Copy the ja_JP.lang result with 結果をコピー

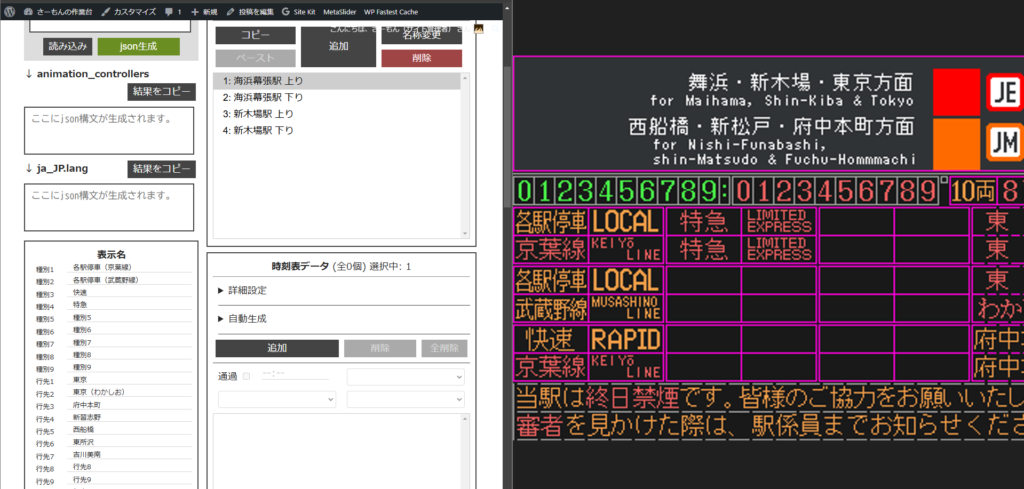tap(161, 169)
